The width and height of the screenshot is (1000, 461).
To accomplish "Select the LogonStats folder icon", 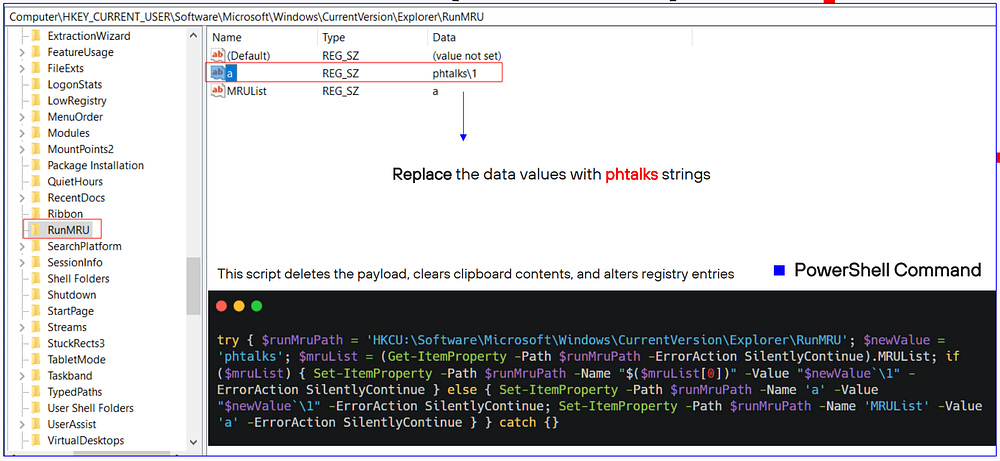I will 36,85.
